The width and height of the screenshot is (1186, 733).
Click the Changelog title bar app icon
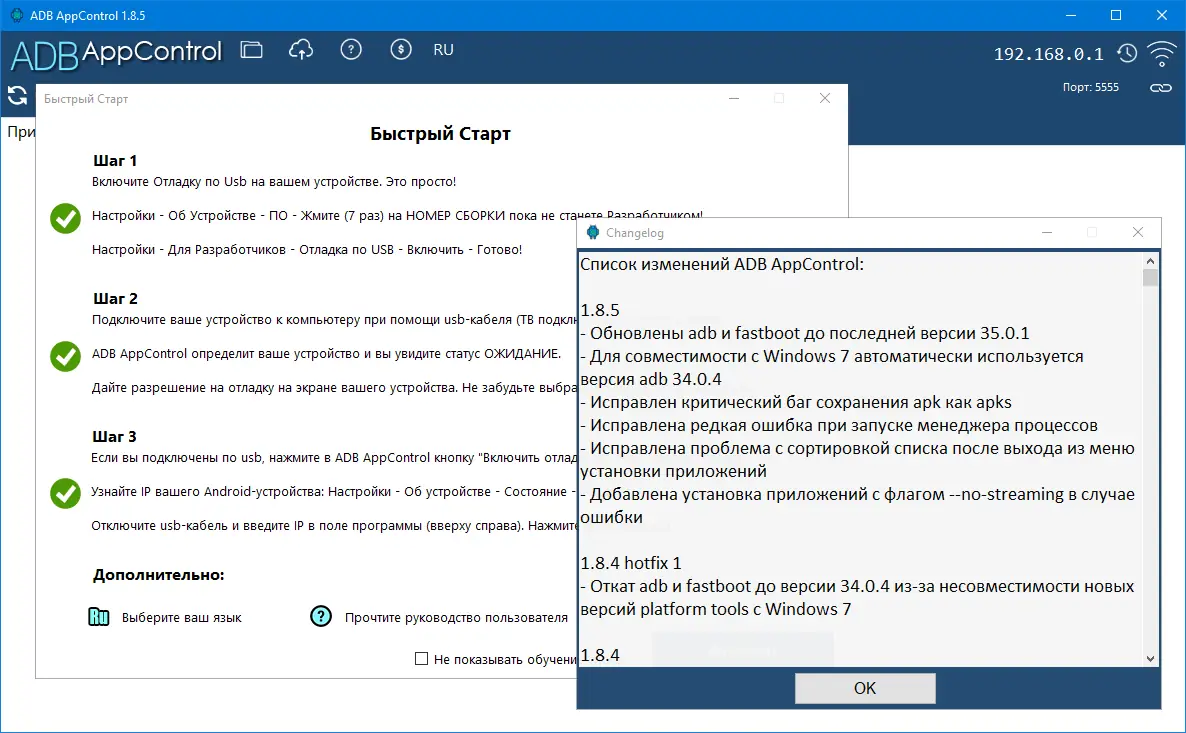[x=593, y=232]
